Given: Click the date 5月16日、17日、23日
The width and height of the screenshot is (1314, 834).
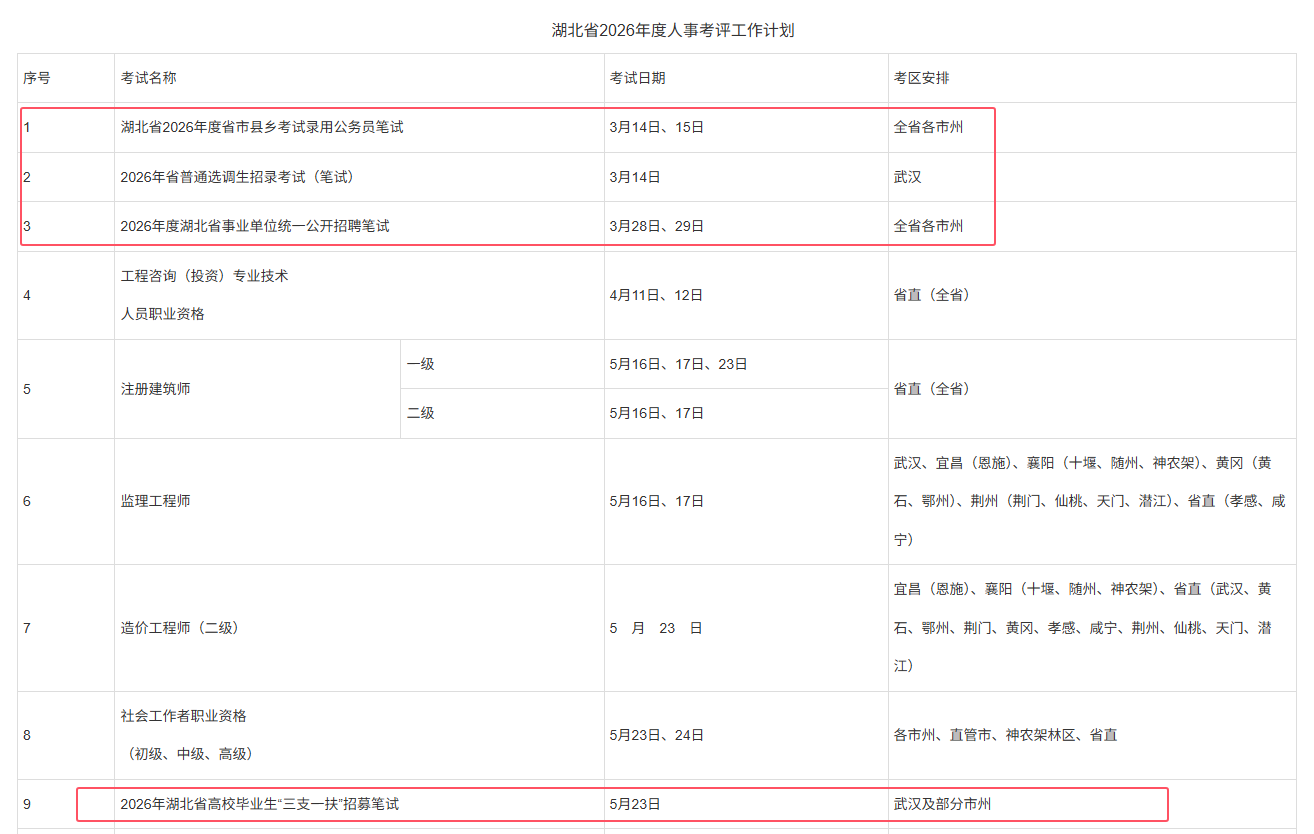Looking at the screenshot, I should [678, 364].
